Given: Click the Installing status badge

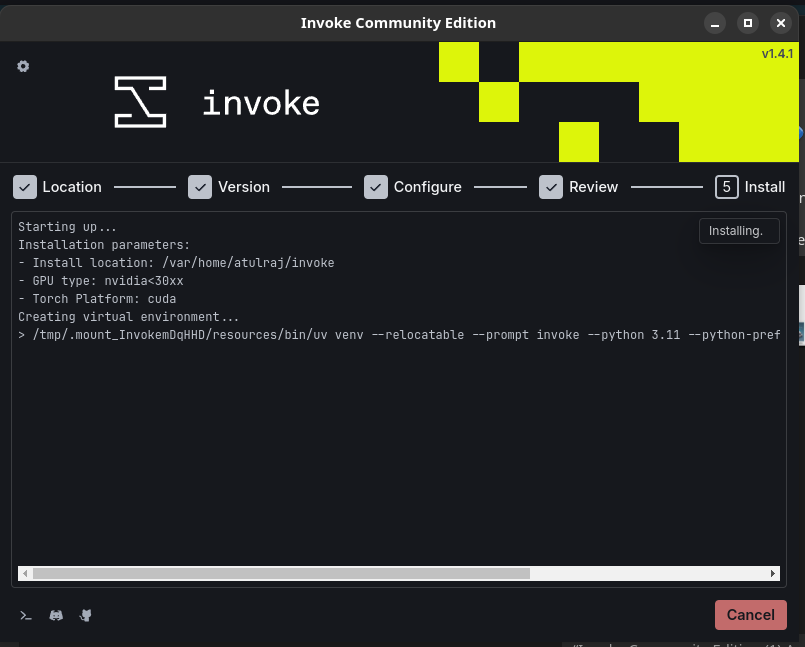Looking at the screenshot, I should tap(739, 231).
